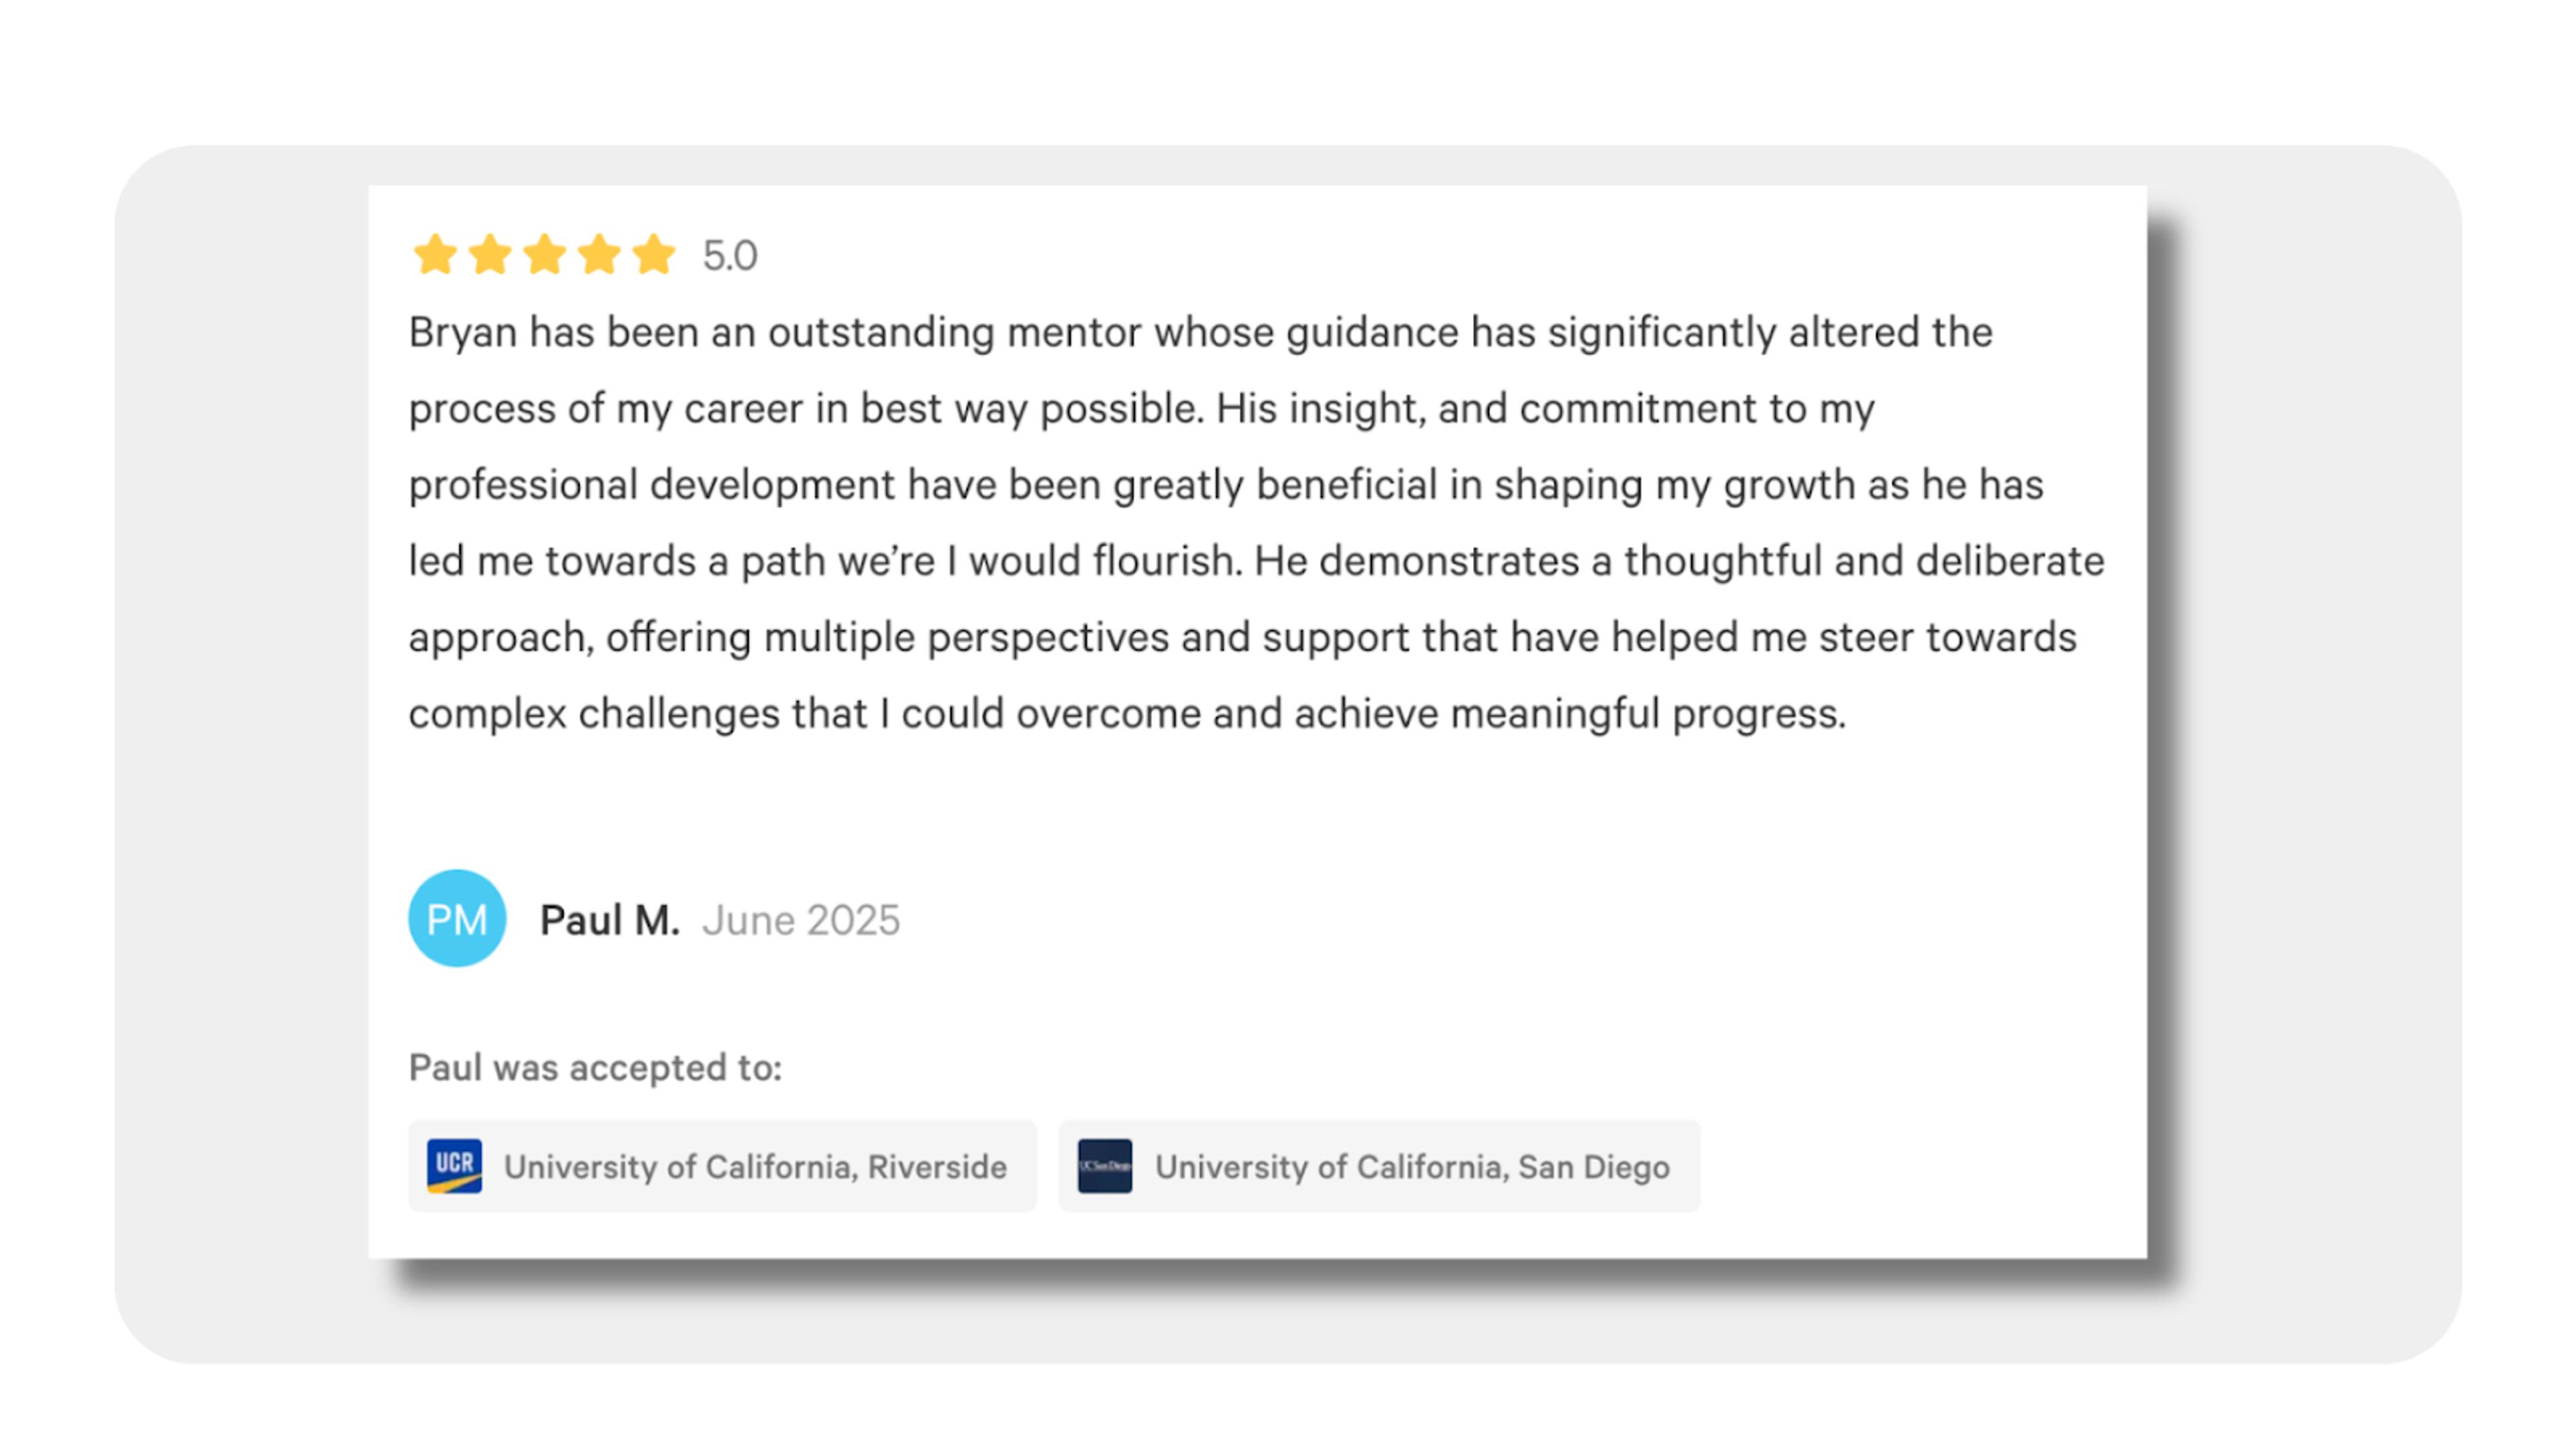
Task: Click the review's last line about meaningful progress
Action: (1127, 714)
